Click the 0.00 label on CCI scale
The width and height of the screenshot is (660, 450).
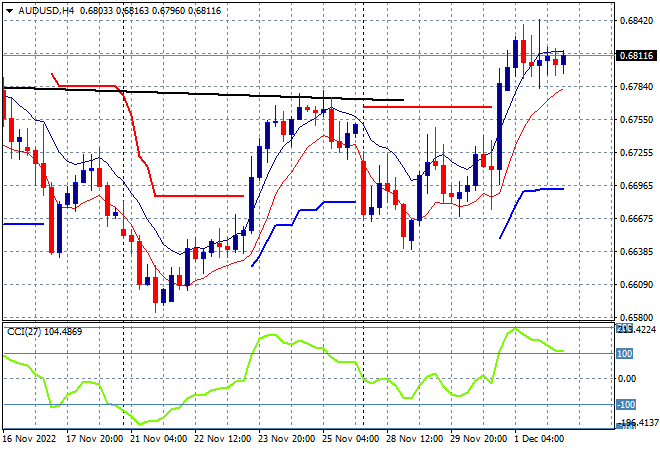(x=627, y=379)
